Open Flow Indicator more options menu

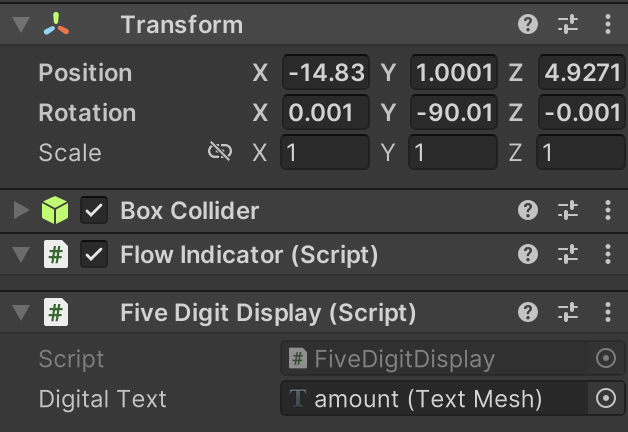pyautogui.click(x=608, y=255)
